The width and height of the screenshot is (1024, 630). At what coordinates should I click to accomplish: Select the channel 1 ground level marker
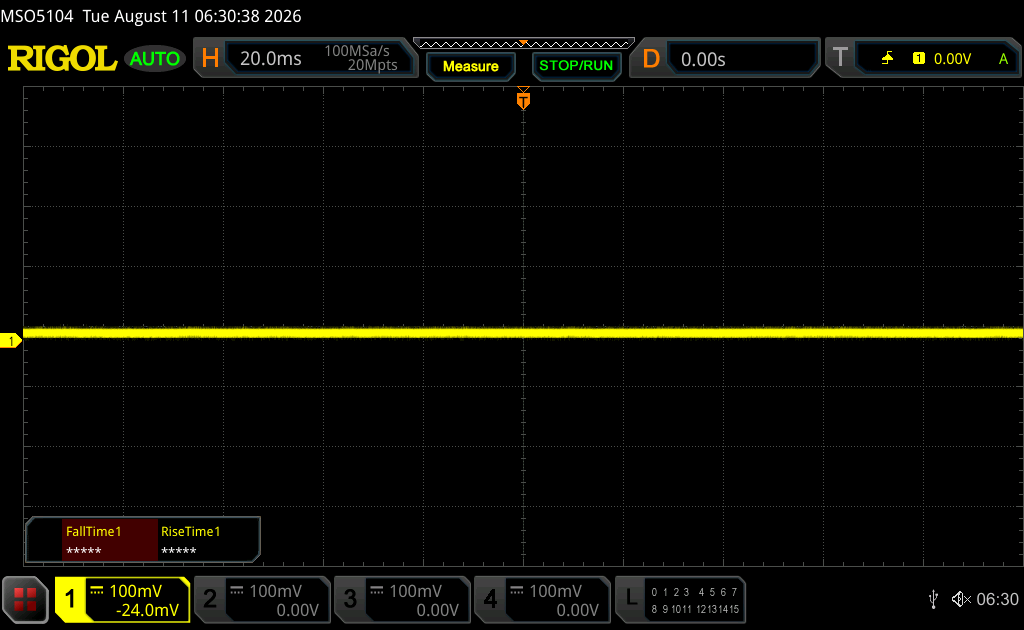pos(10,341)
